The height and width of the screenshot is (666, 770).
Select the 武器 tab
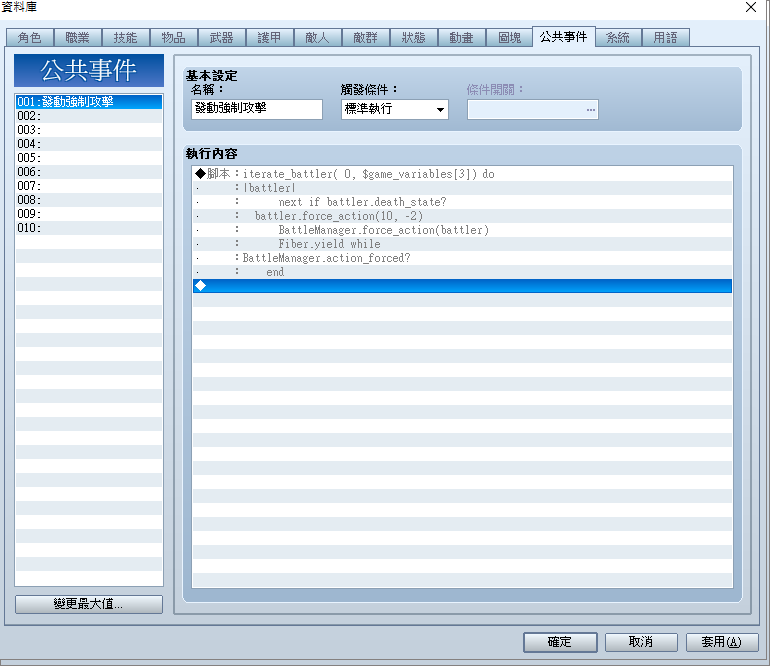click(x=221, y=38)
